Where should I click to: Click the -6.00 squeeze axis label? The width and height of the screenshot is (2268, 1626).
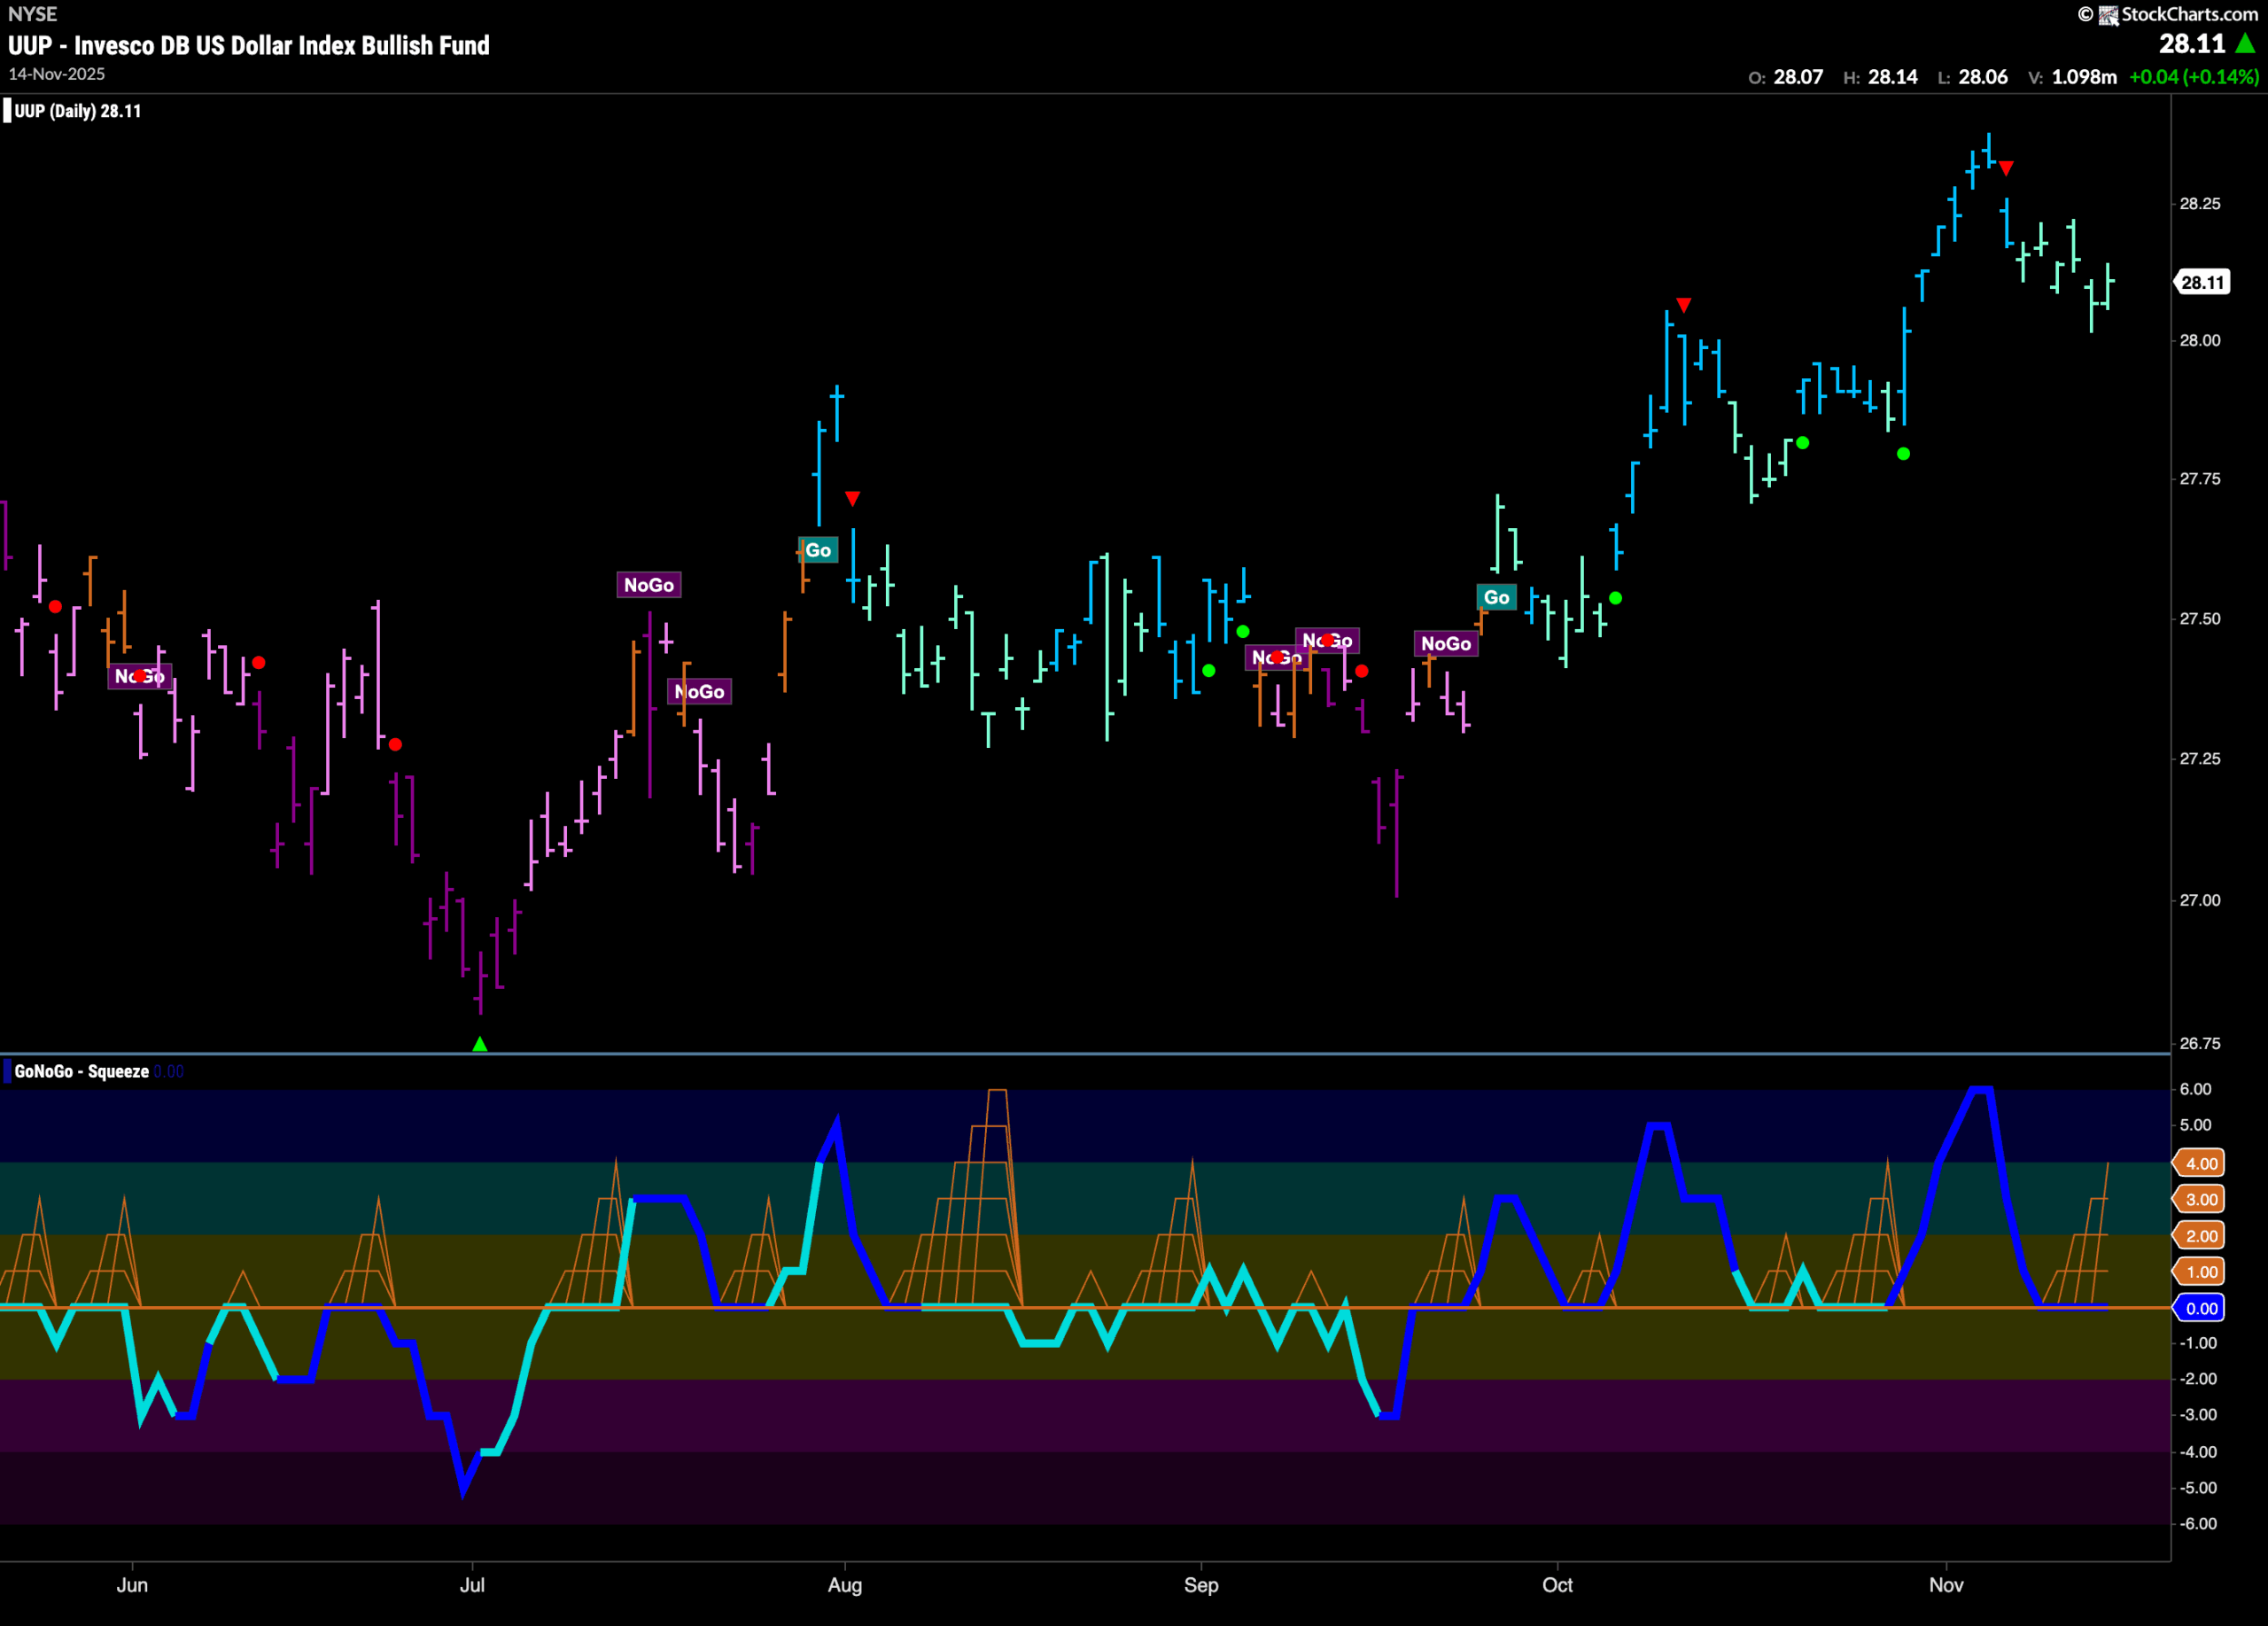pos(2197,1525)
